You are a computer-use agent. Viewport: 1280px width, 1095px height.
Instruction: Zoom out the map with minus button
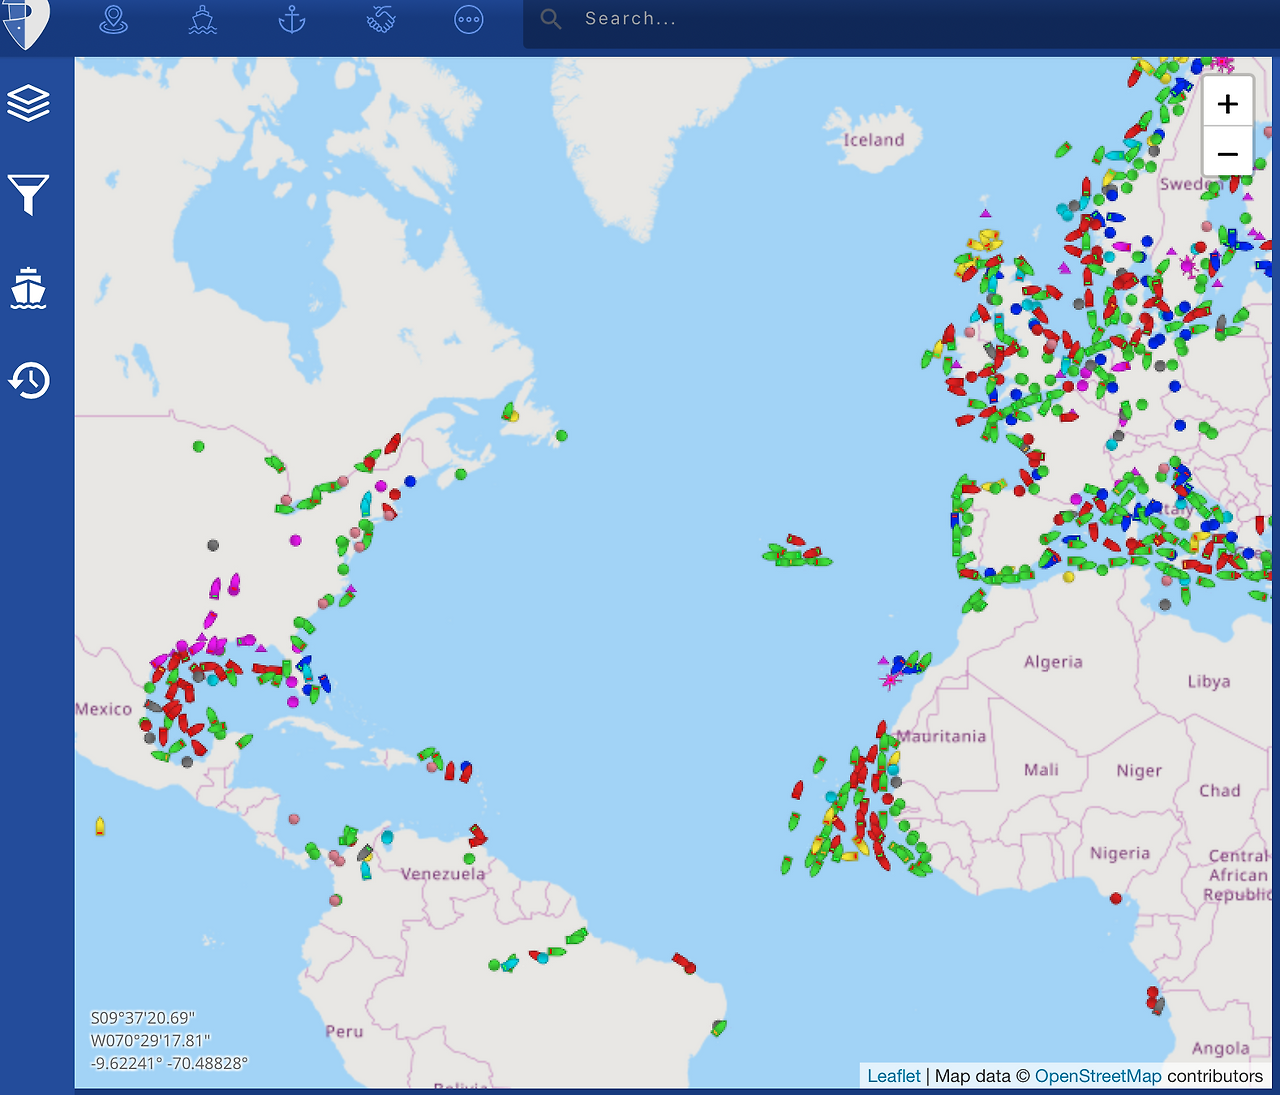click(x=1228, y=153)
